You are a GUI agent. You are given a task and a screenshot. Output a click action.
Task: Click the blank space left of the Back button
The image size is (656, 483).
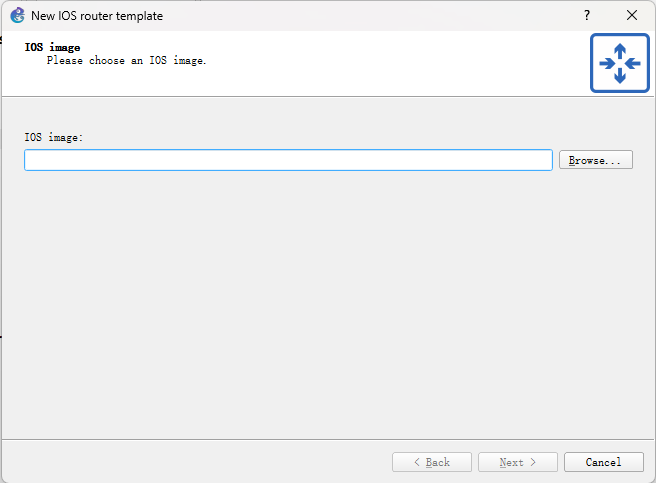[200, 462]
